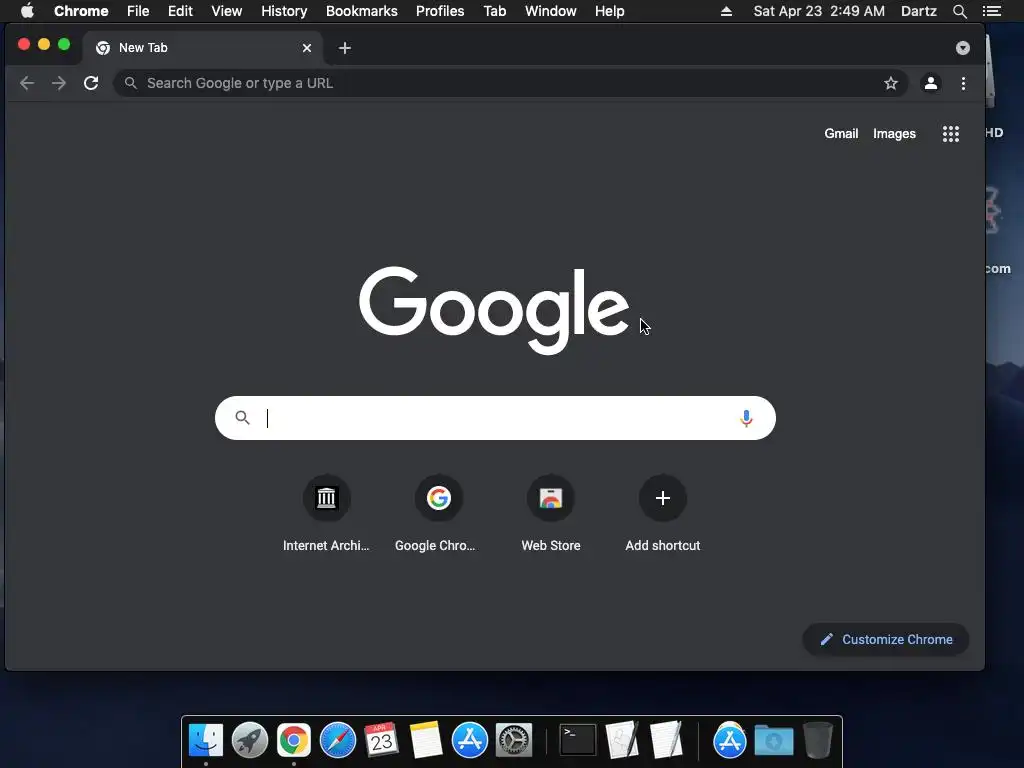Open the File menu
Screen dimensions: 1024x768
click(x=138, y=11)
